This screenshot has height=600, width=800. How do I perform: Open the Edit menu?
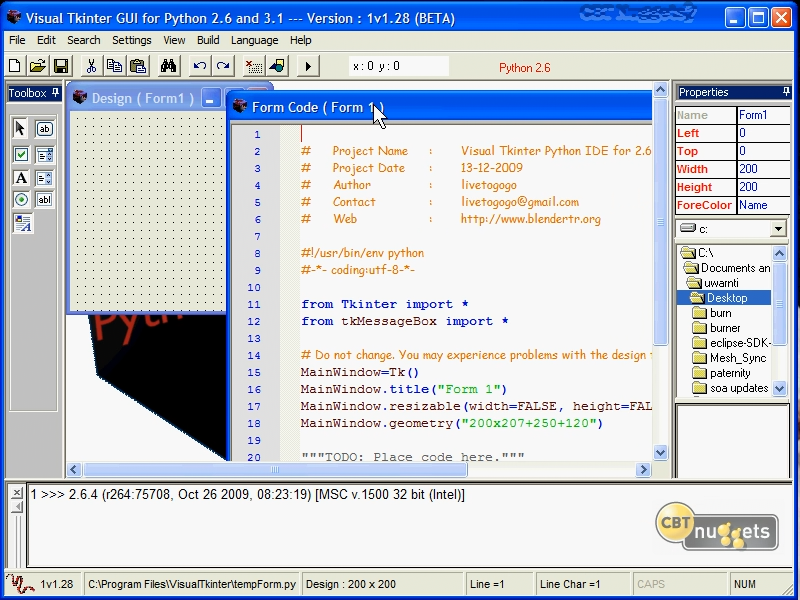point(46,40)
